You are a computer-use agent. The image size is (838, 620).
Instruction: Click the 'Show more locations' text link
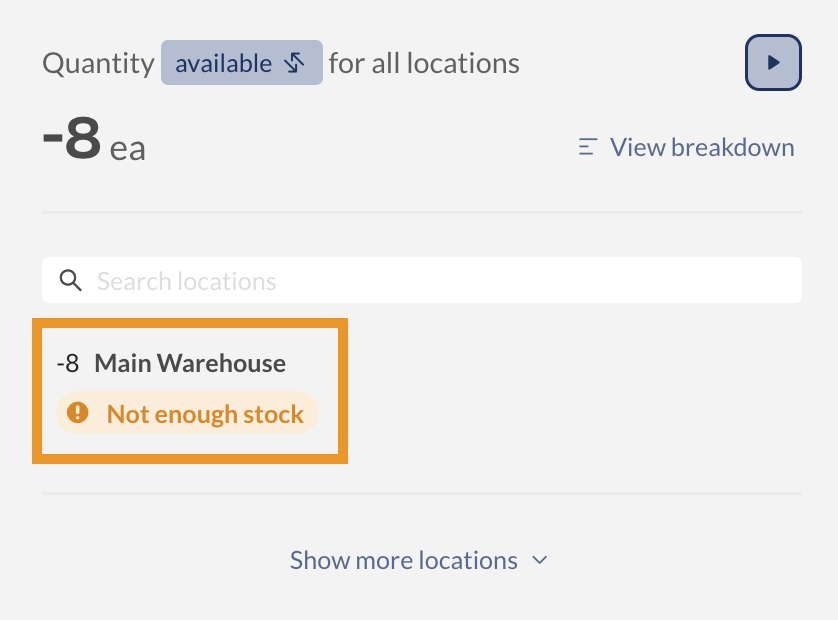(x=404, y=560)
